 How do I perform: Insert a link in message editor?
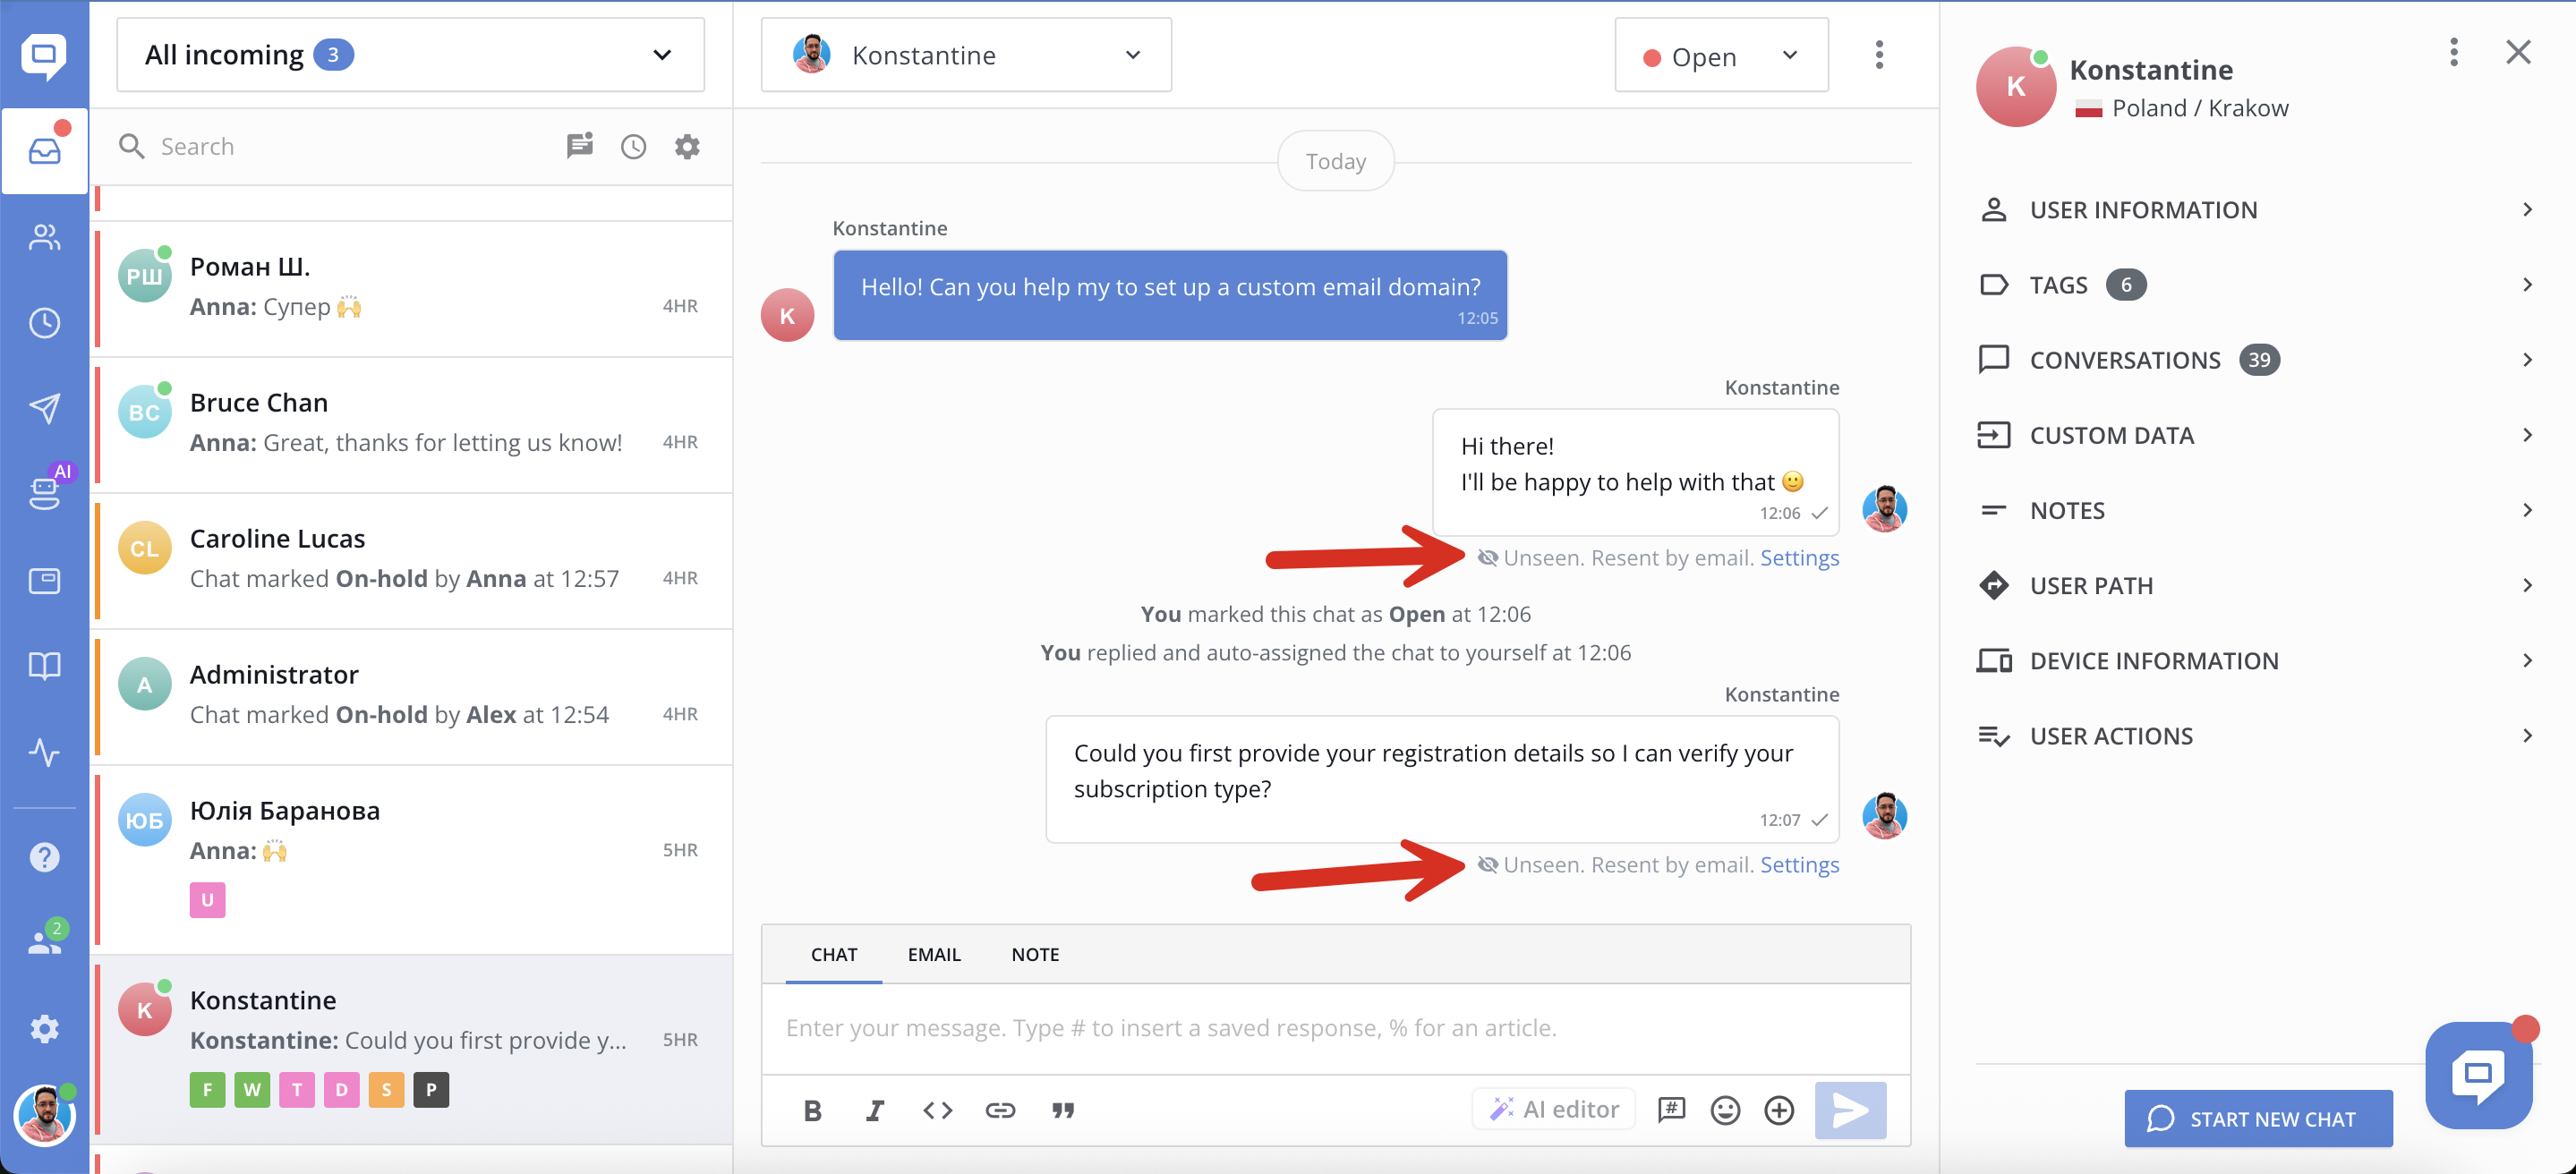(1000, 1110)
